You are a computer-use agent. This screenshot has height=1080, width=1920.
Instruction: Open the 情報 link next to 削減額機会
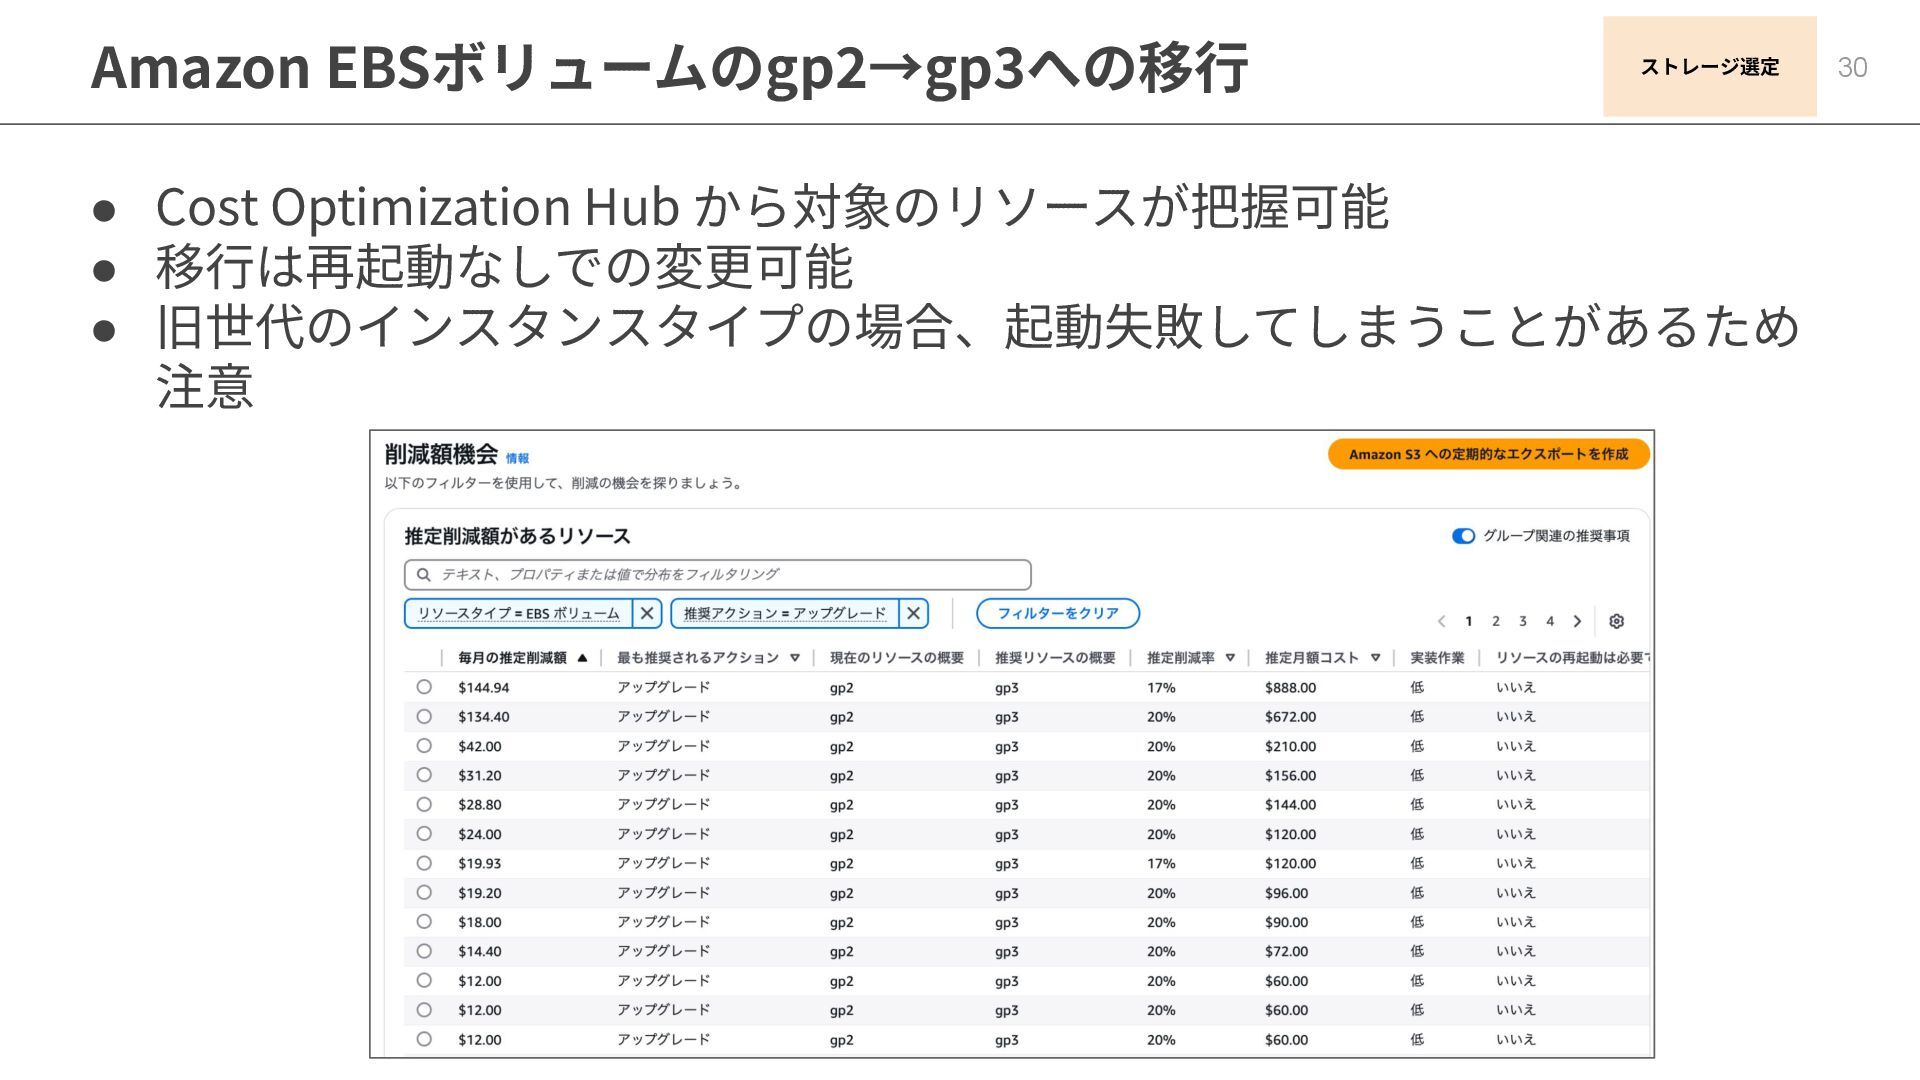click(x=517, y=458)
